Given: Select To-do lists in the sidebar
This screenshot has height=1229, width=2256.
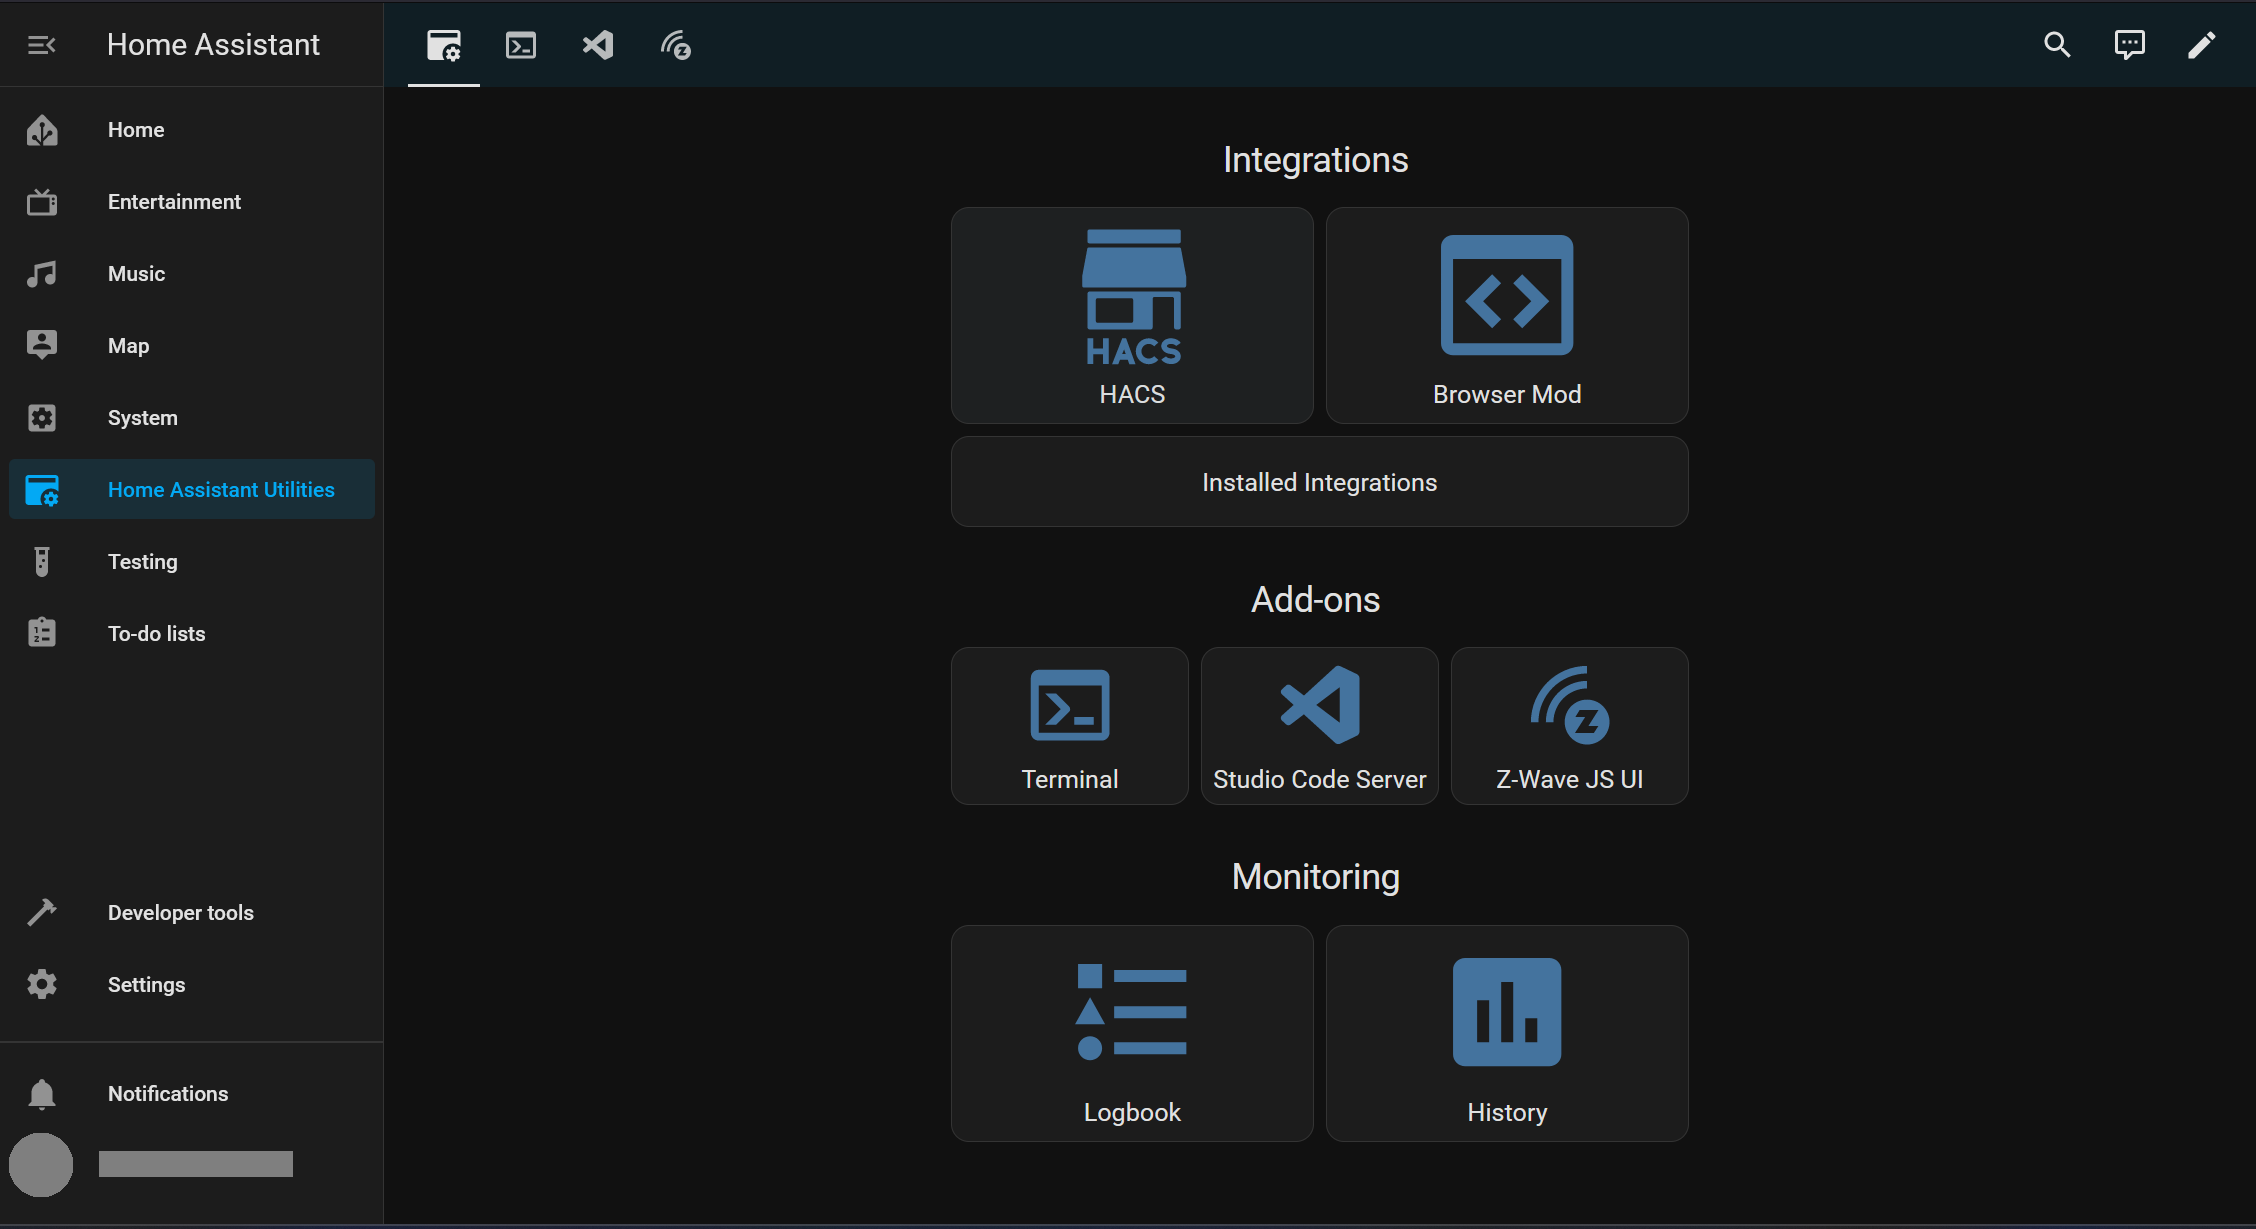Looking at the screenshot, I should [x=156, y=634].
